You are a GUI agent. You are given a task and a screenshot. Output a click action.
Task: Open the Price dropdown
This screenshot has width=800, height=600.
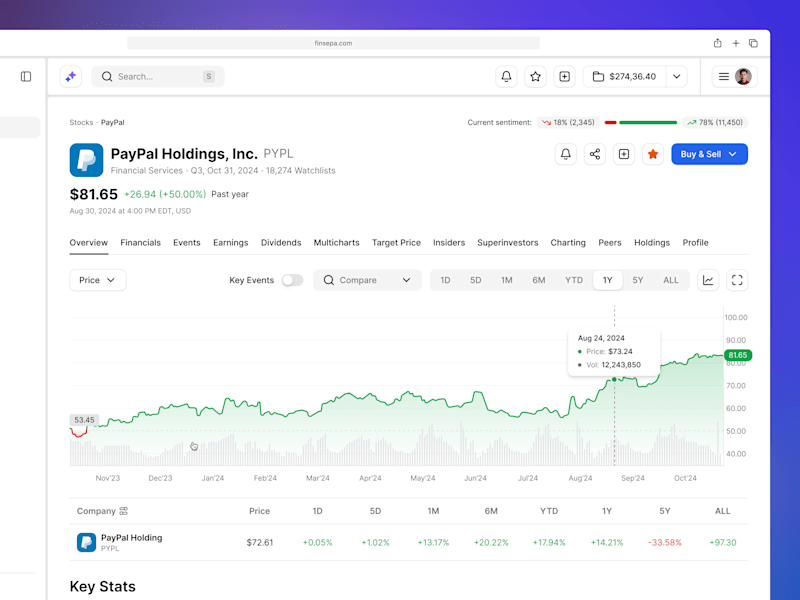97,280
